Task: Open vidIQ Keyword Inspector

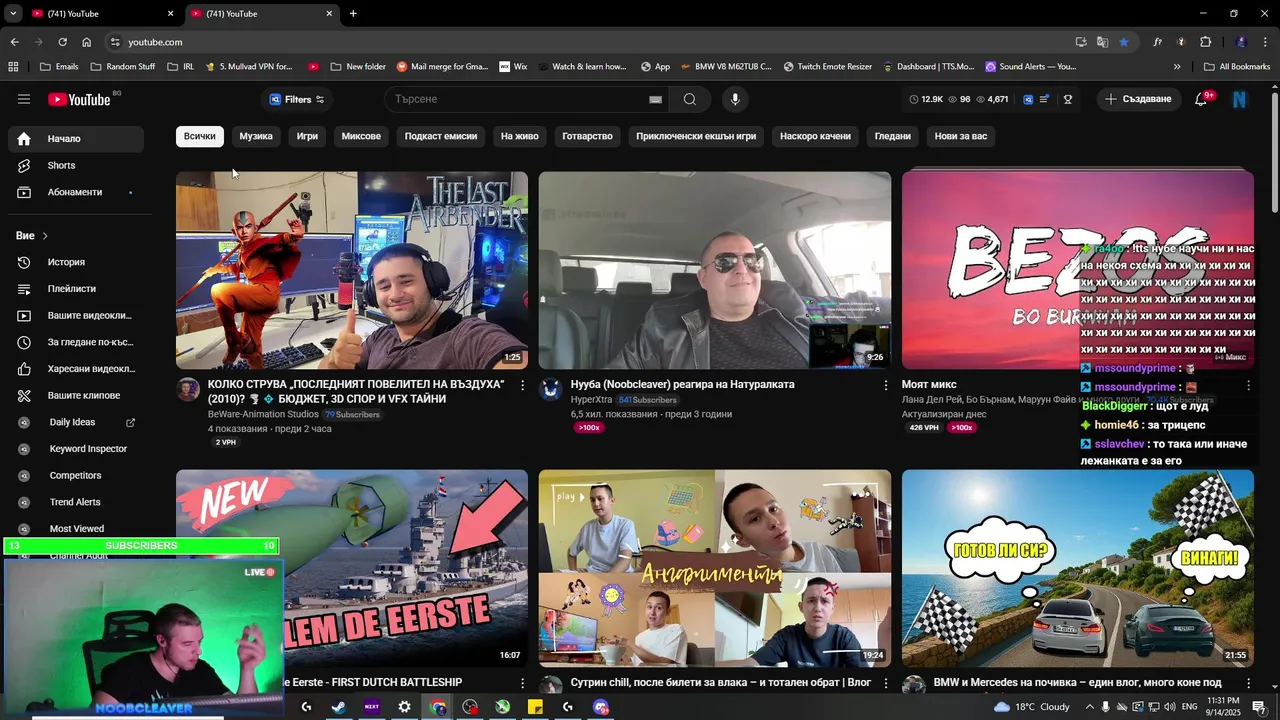Action: [x=76, y=449]
